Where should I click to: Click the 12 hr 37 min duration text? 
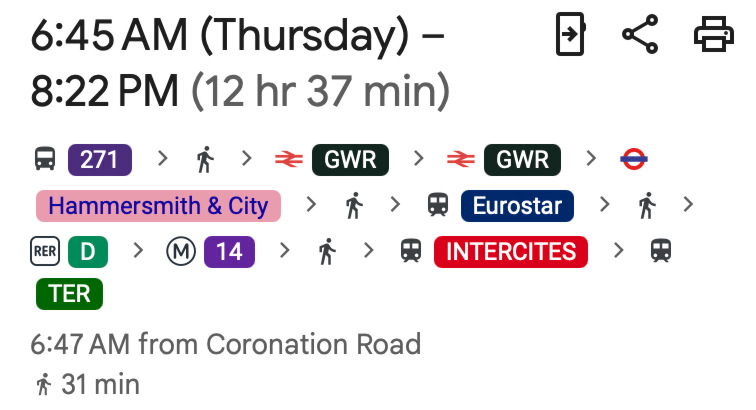point(320,93)
